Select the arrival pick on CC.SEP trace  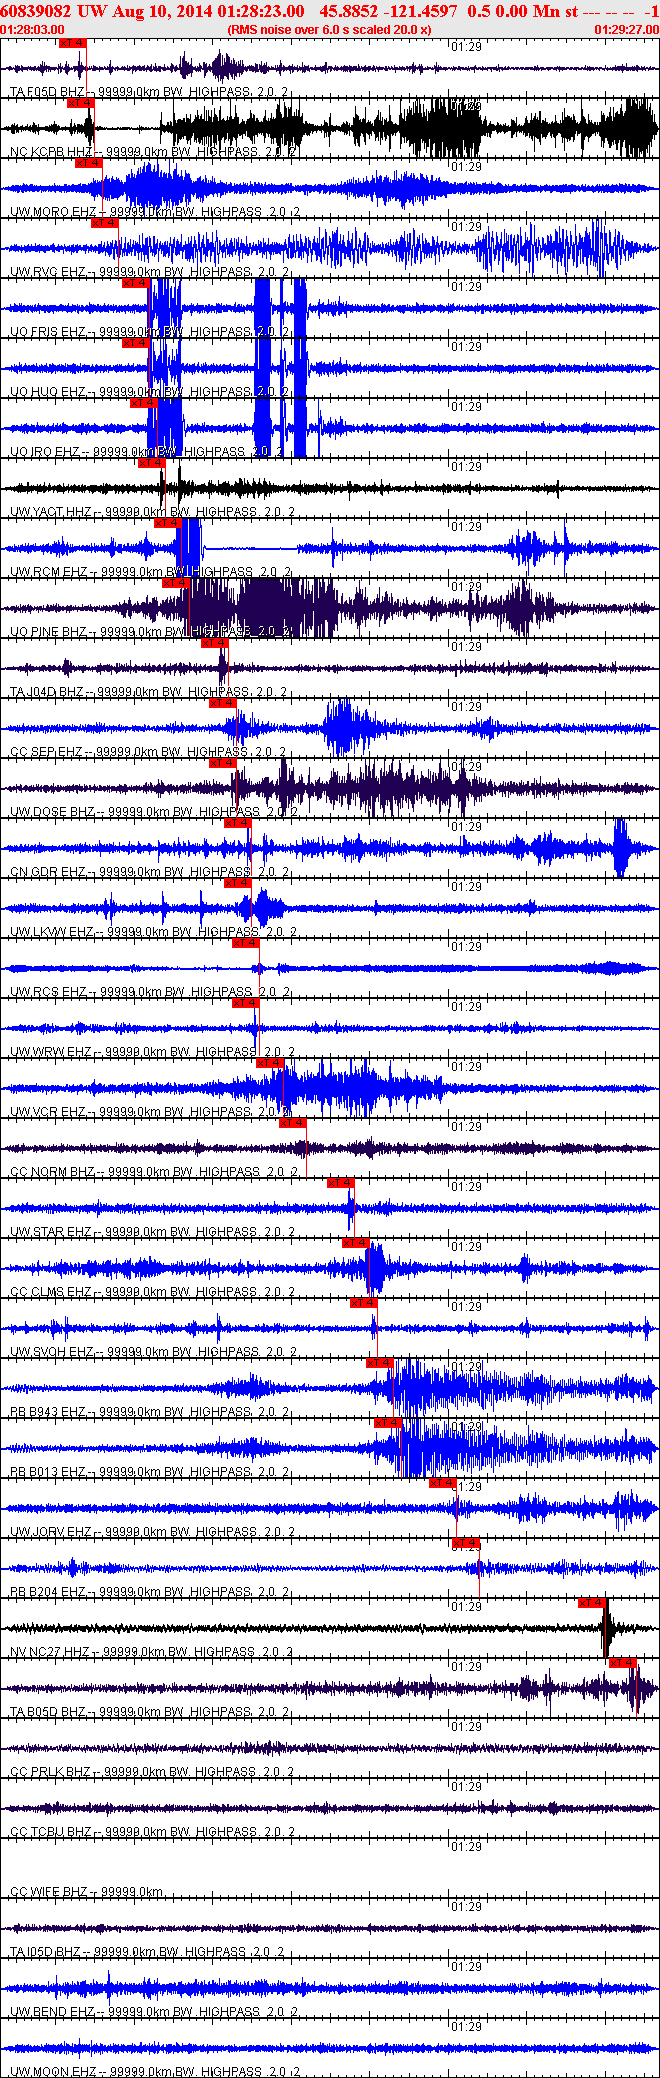pos(222,703)
